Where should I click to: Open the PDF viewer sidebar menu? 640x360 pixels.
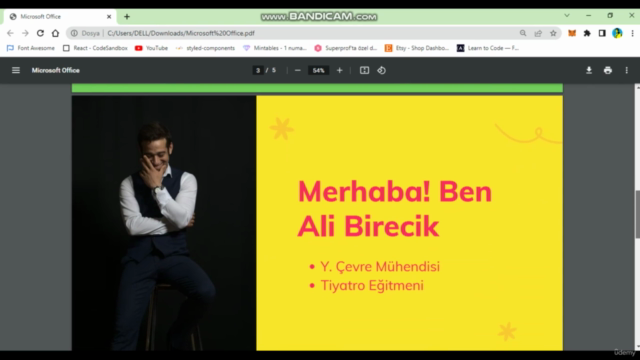(16, 70)
